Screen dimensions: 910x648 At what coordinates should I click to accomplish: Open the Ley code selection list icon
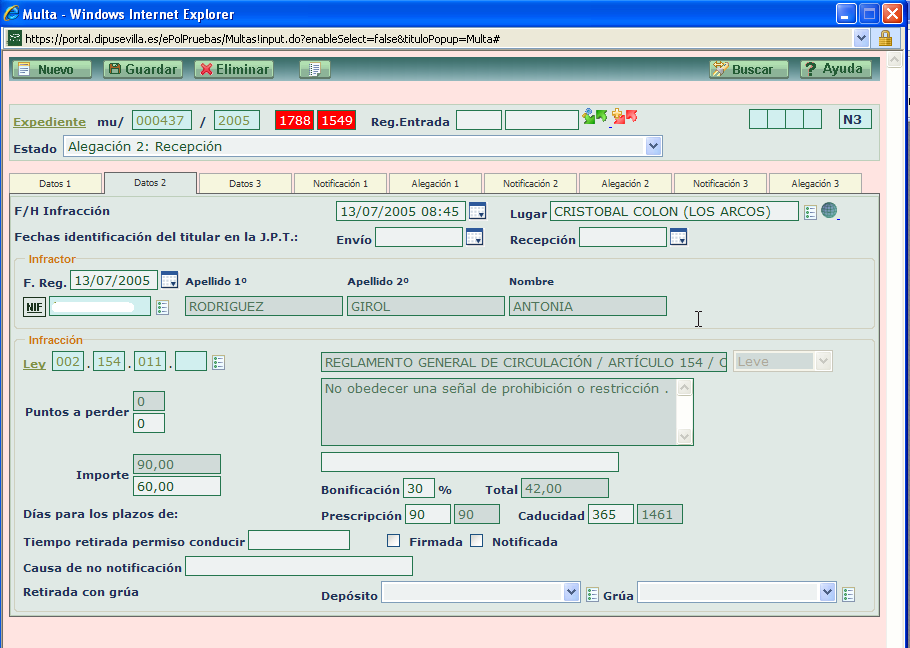pyautogui.click(x=218, y=362)
